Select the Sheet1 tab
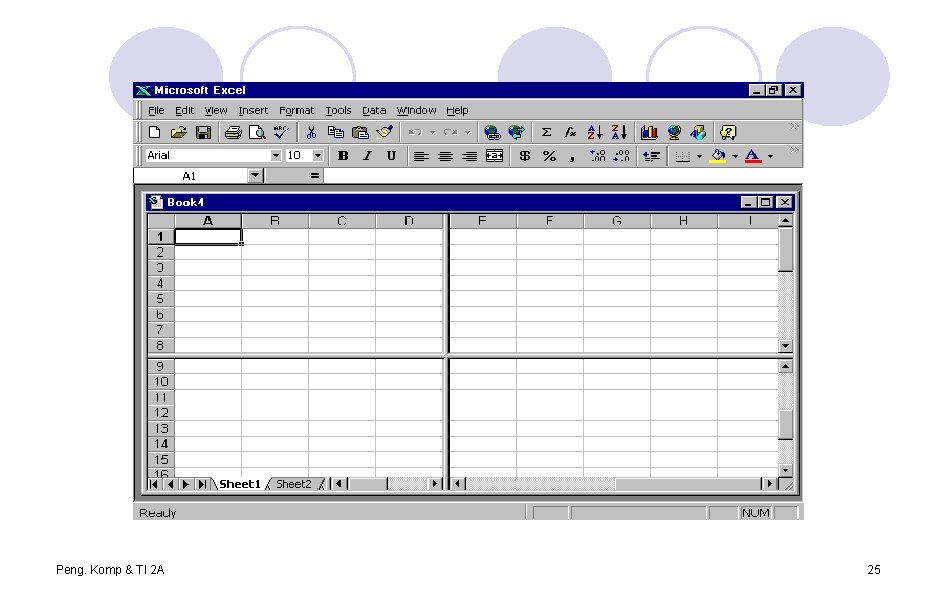This screenshot has width=936, height=612. click(239, 484)
